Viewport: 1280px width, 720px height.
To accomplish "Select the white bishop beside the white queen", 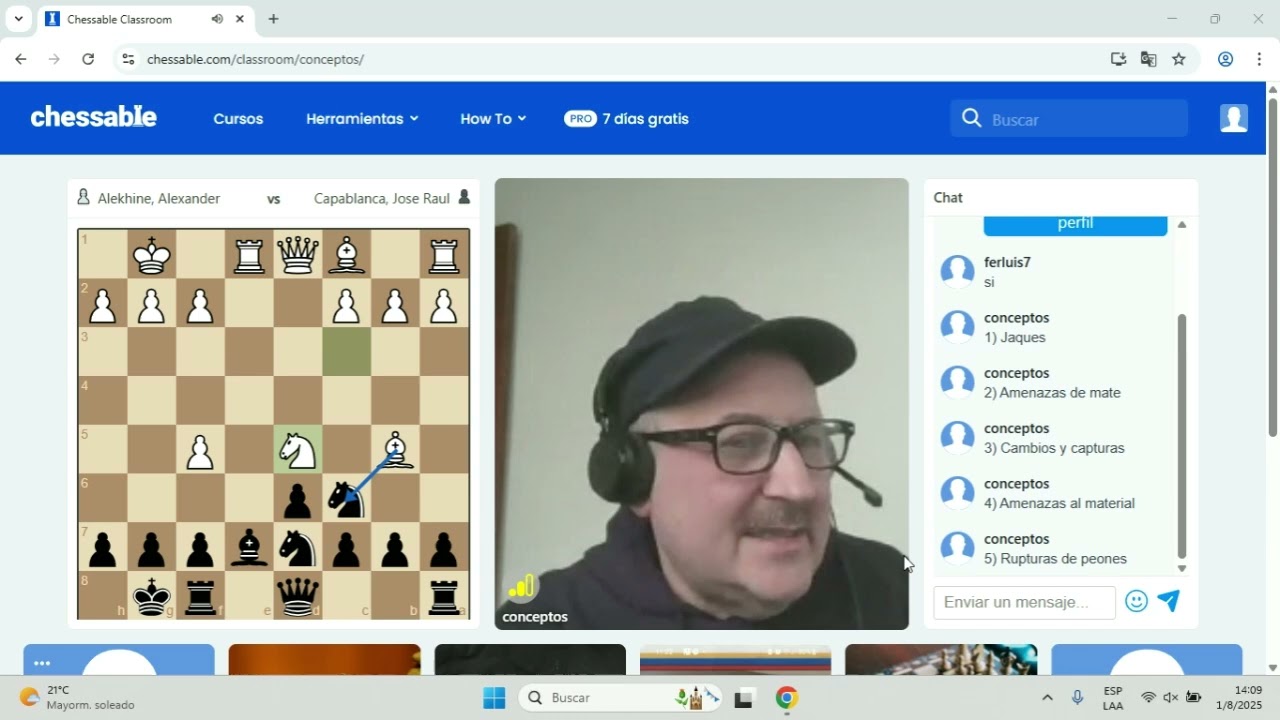I will click(346, 256).
